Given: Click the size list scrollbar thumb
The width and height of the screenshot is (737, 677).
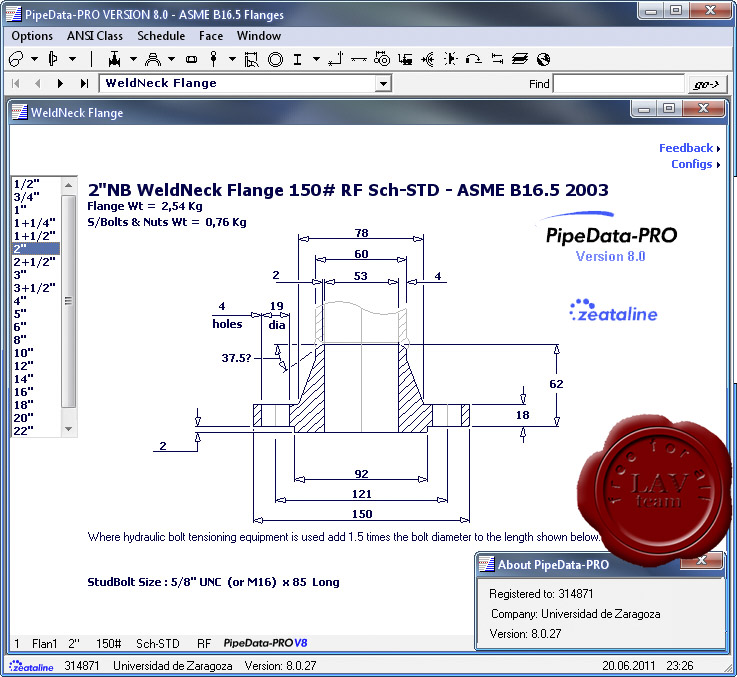Looking at the screenshot, I should [69, 301].
